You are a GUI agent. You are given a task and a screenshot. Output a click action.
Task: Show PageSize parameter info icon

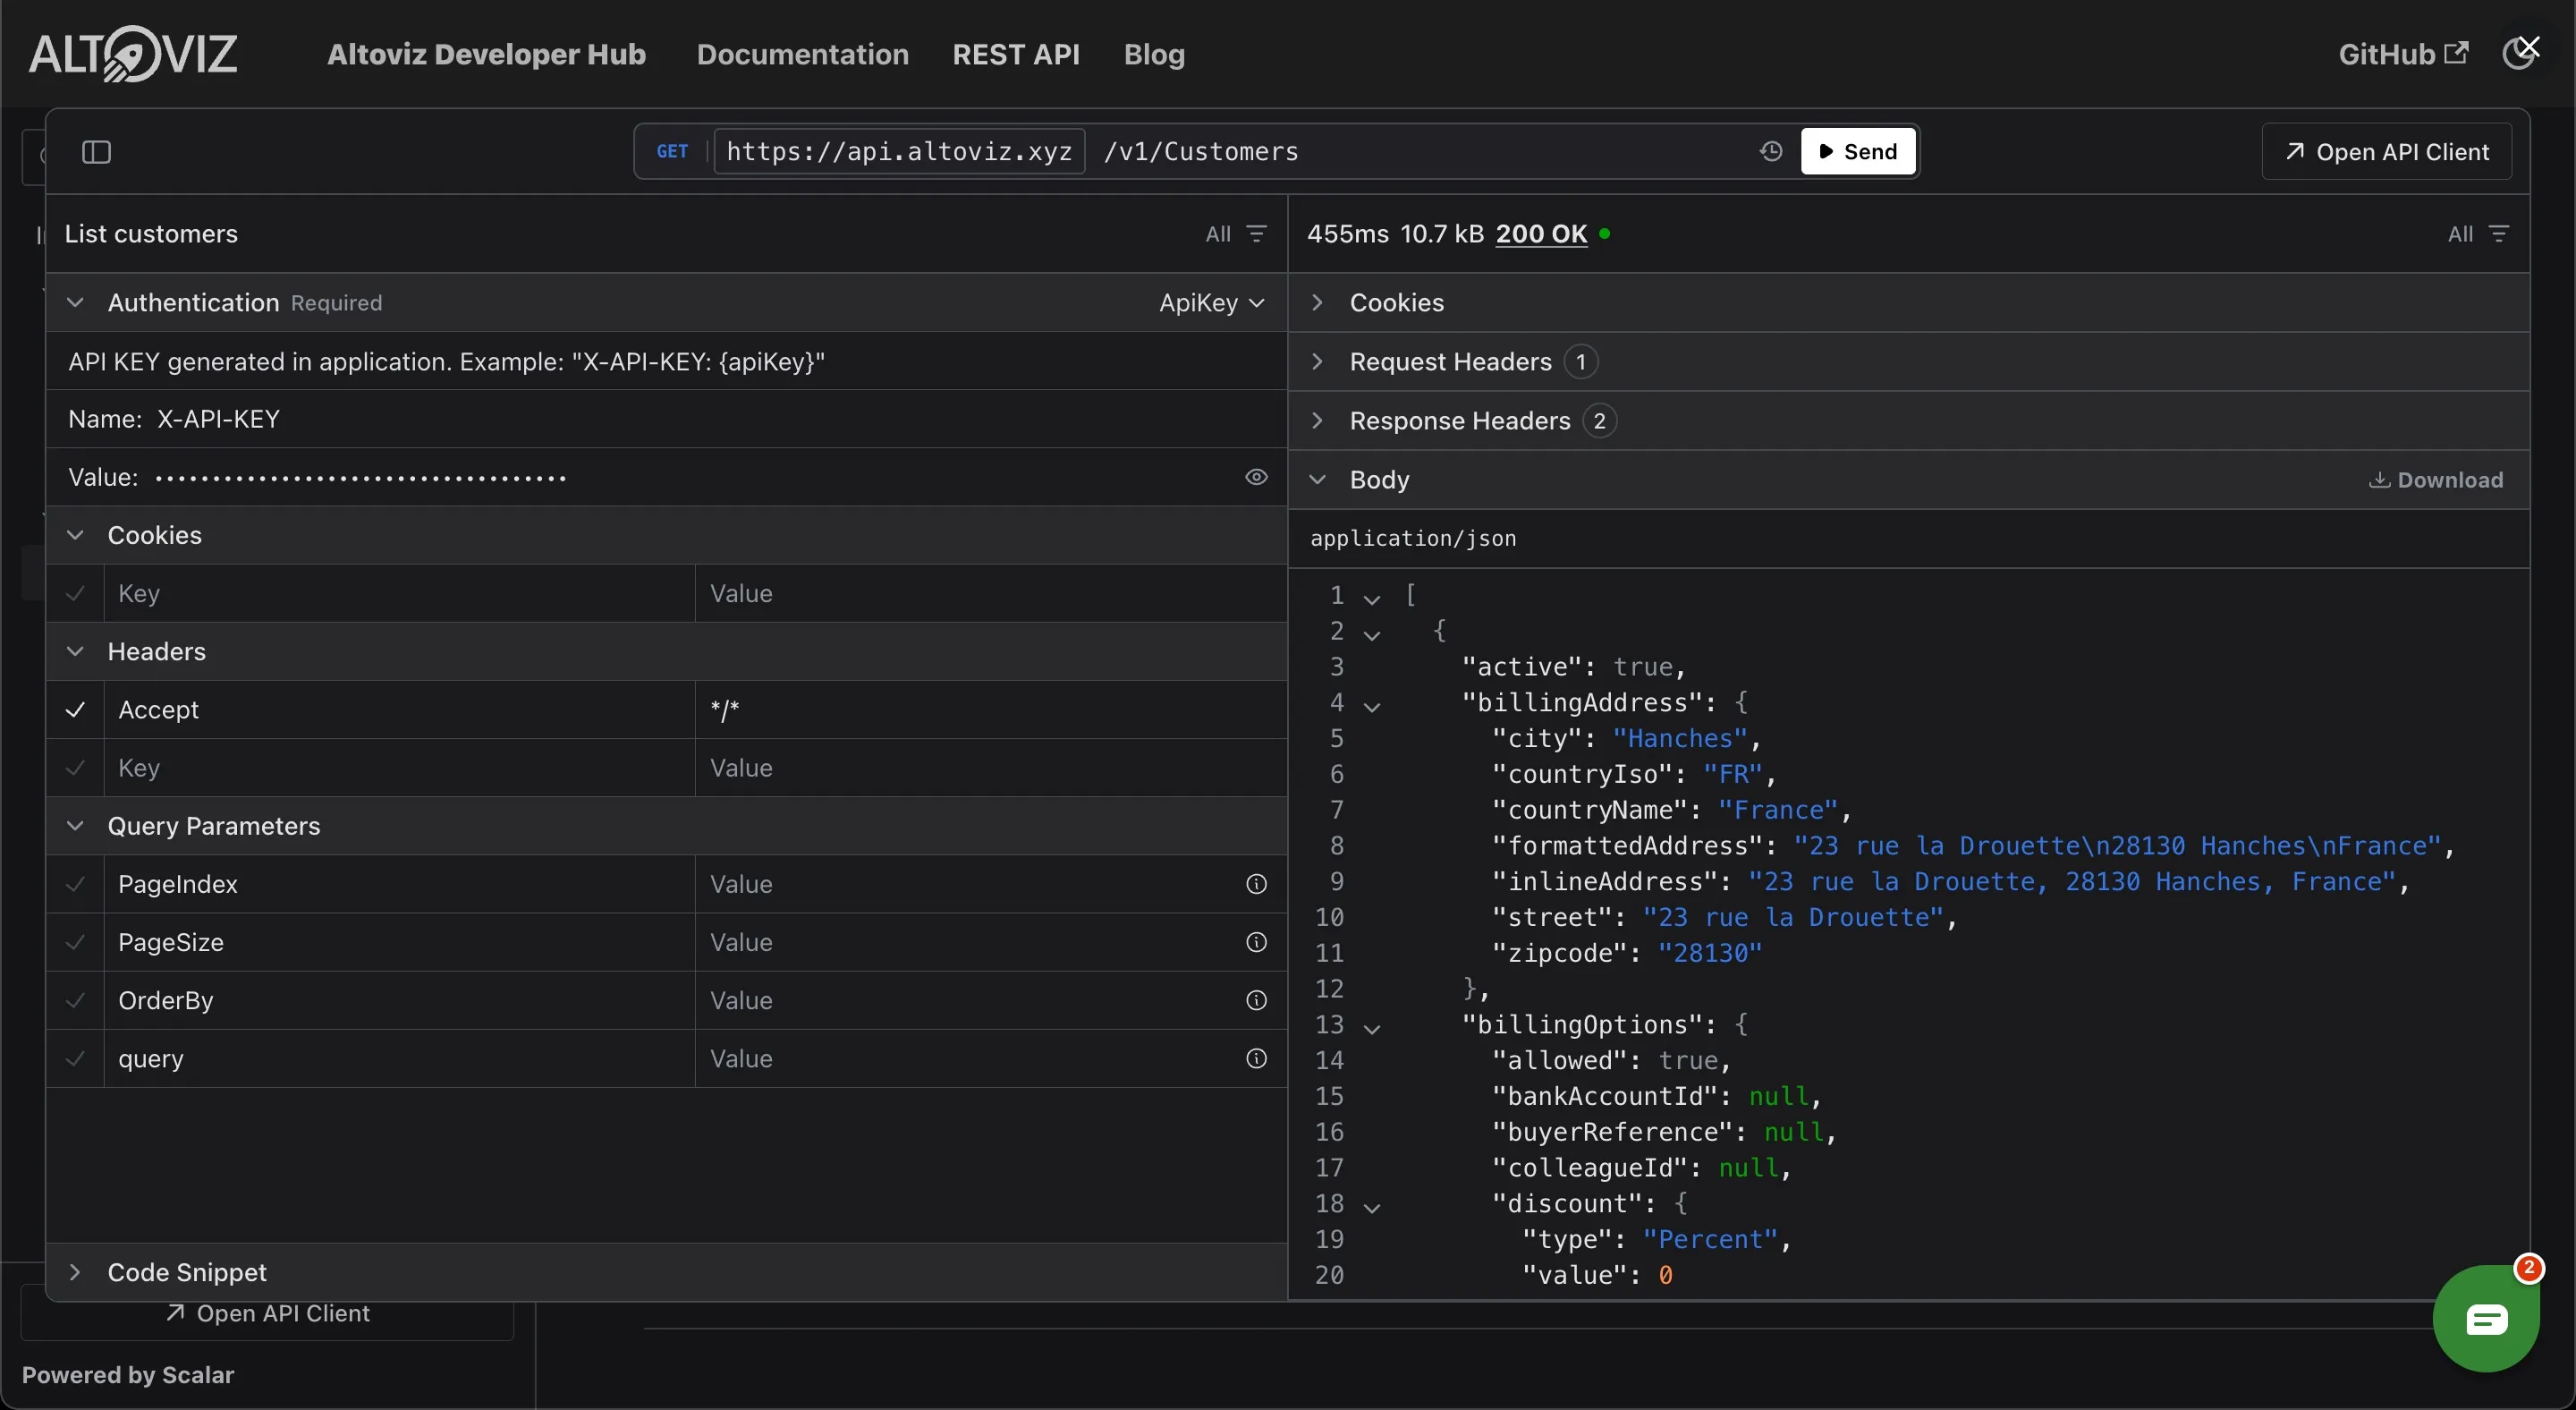click(x=1256, y=942)
